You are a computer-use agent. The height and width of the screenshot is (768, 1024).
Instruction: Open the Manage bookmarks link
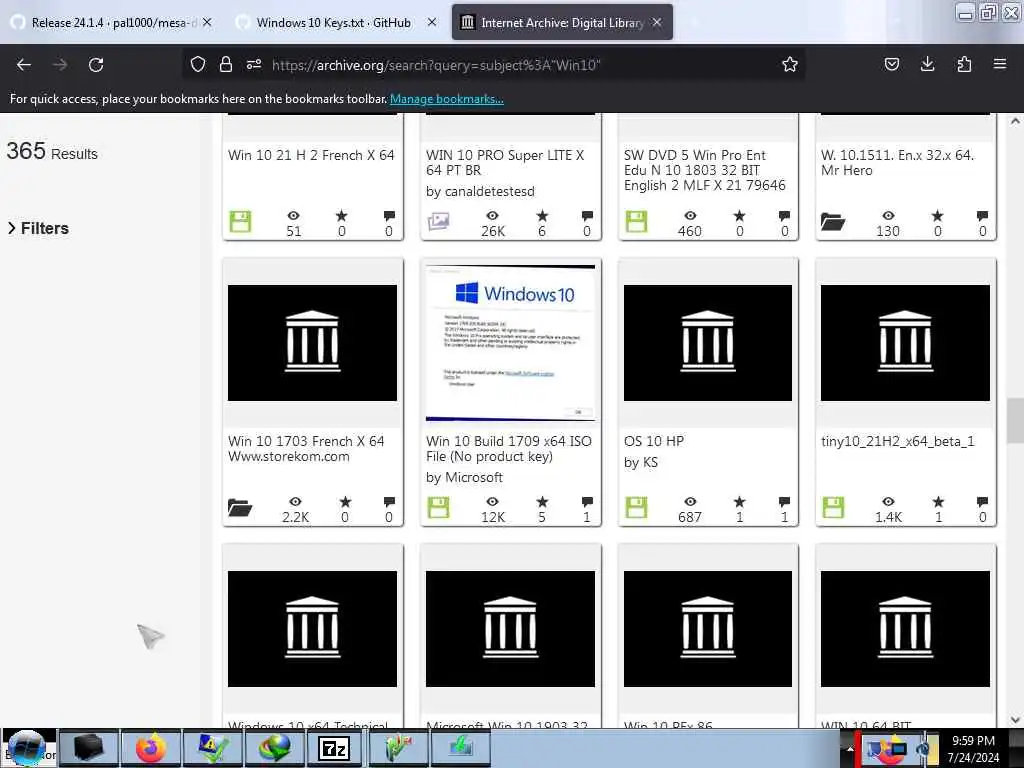click(x=447, y=99)
